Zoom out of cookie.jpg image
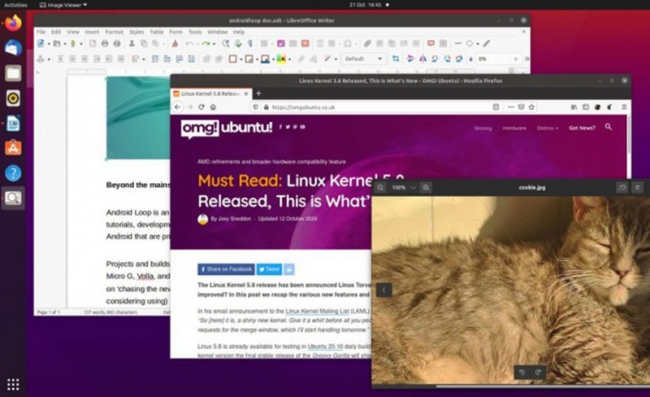Screen dimensions: 650x397 pos(381,187)
